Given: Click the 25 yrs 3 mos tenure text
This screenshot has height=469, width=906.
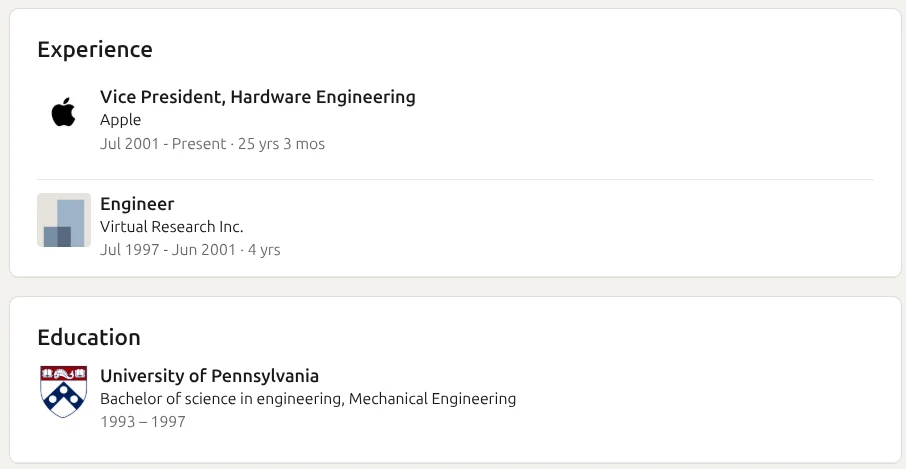Looking at the screenshot, I should coord(281,143).
